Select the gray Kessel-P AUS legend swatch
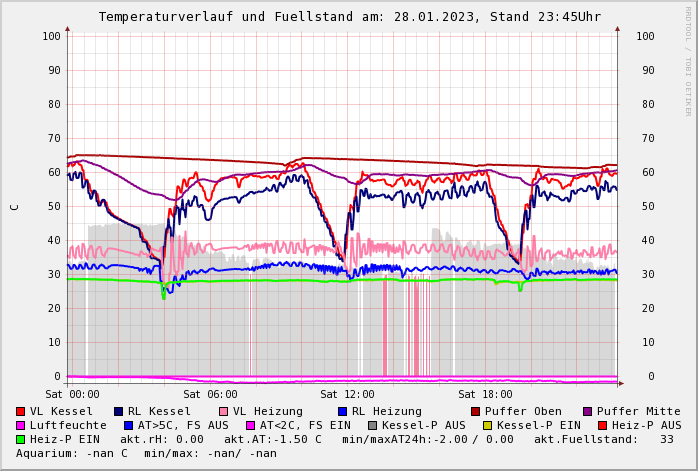Image resolution: width=698 pixels, height=471 pixels. point(372,425)
